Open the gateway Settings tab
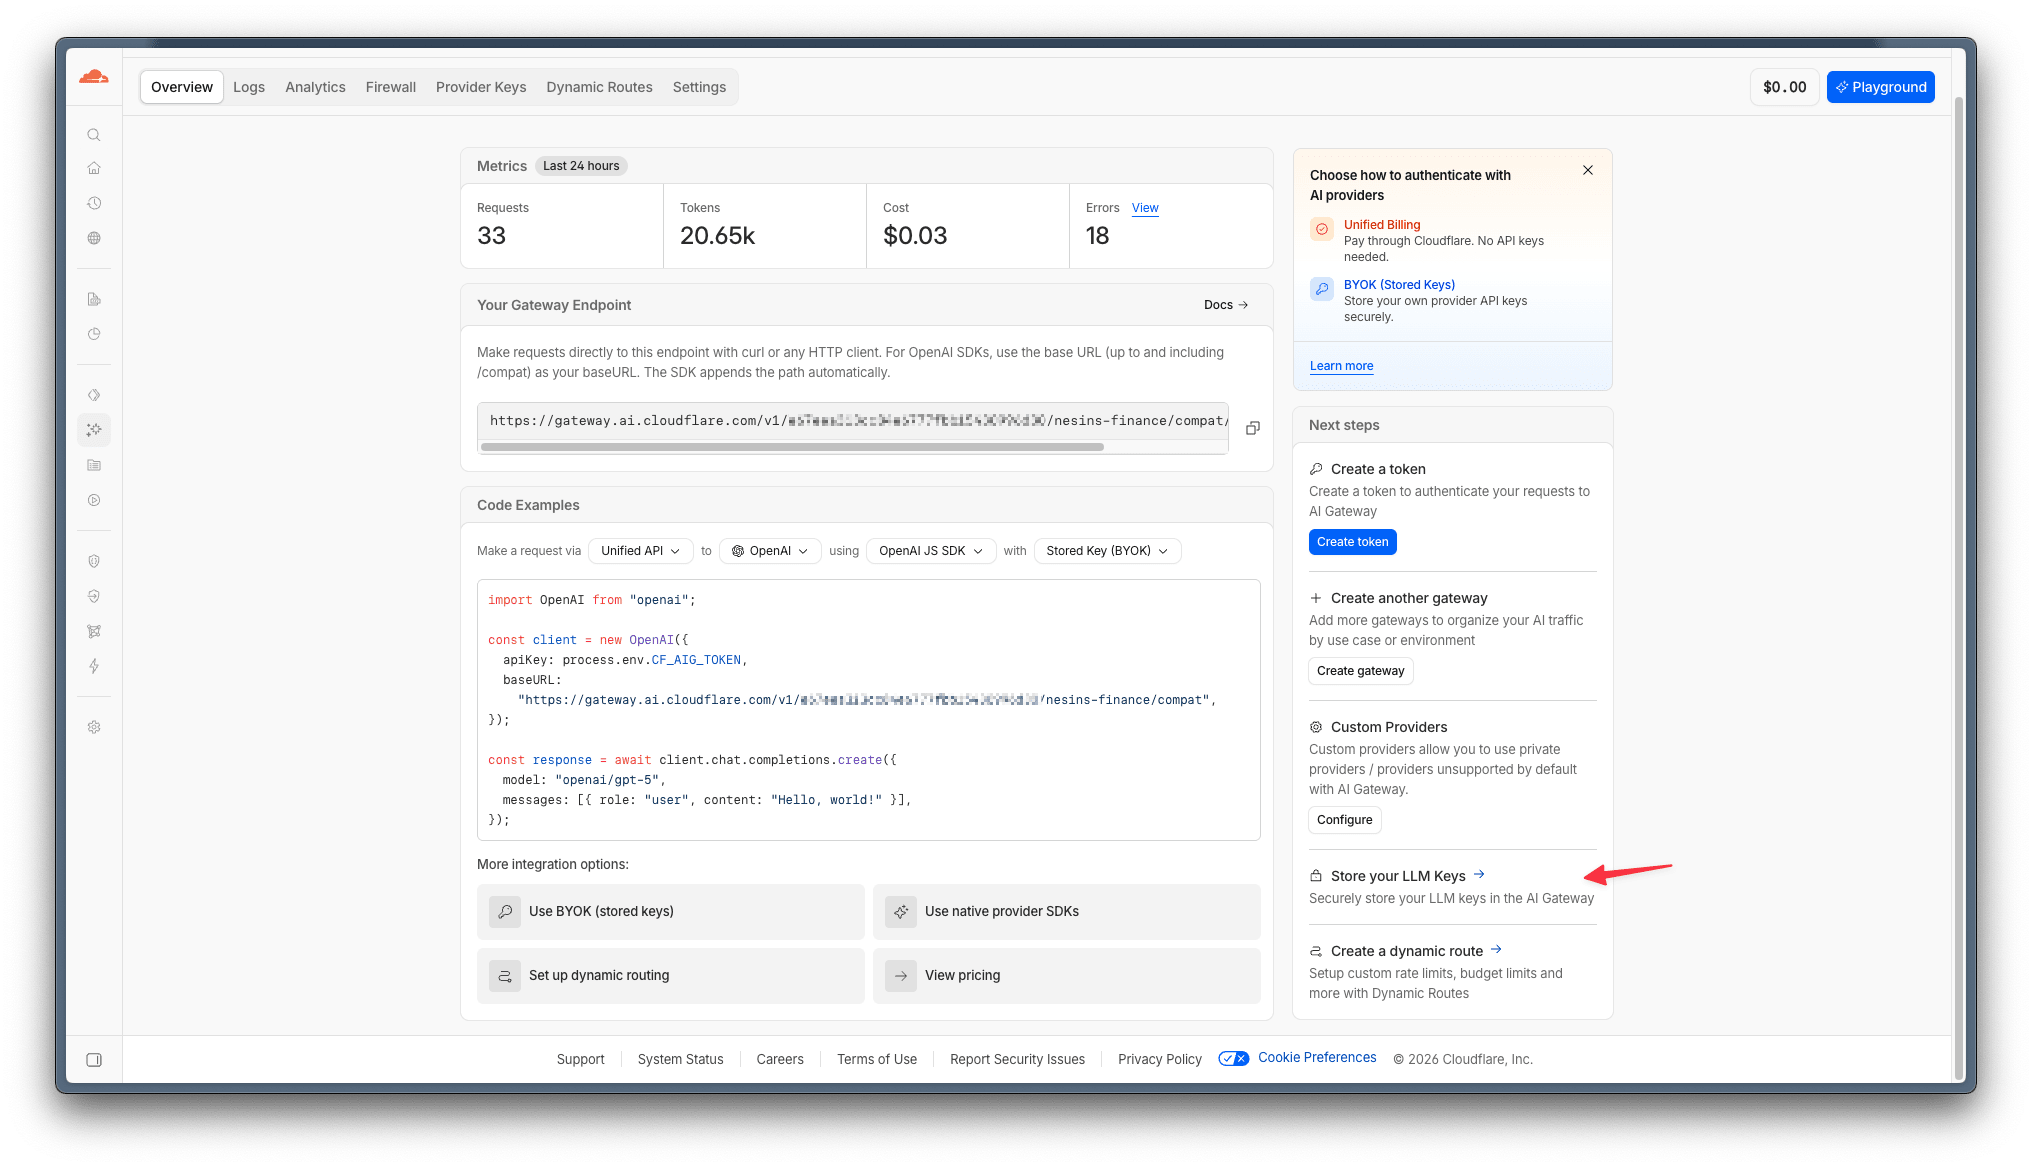Image resolution: width=2032 pixels, height=1167 pixels. [699, 87]
